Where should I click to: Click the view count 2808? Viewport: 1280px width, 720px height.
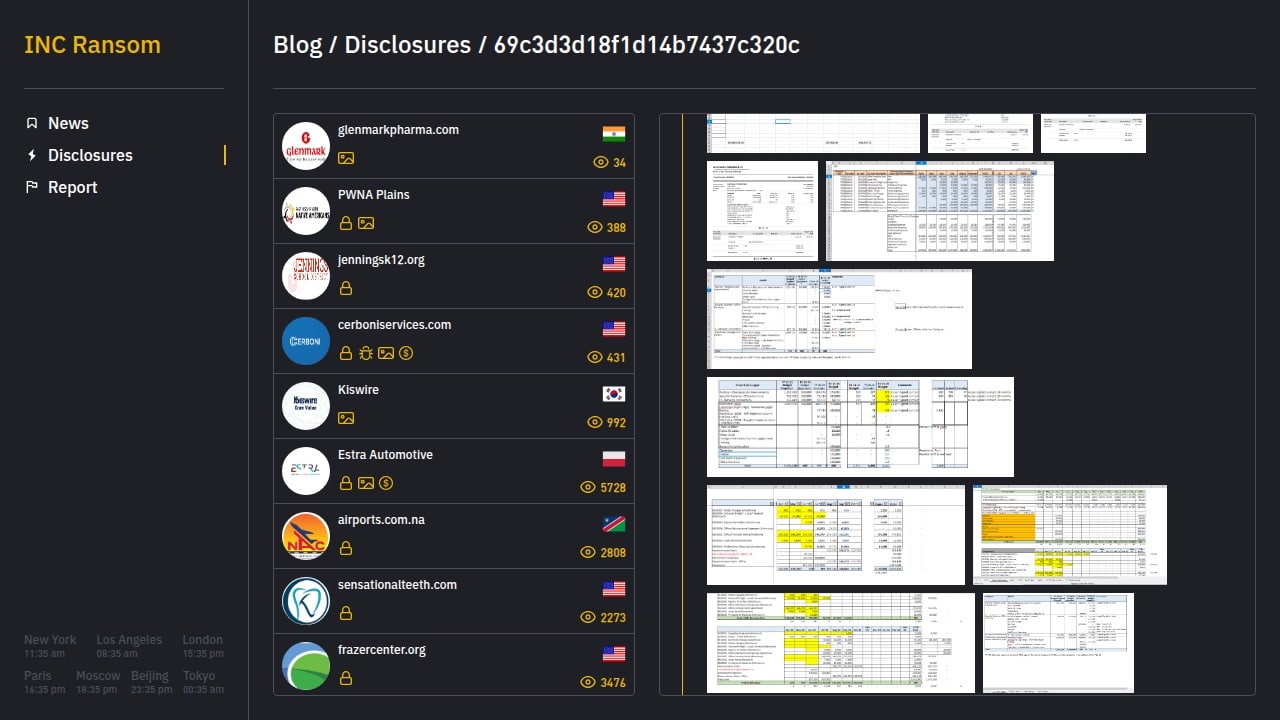613,553
